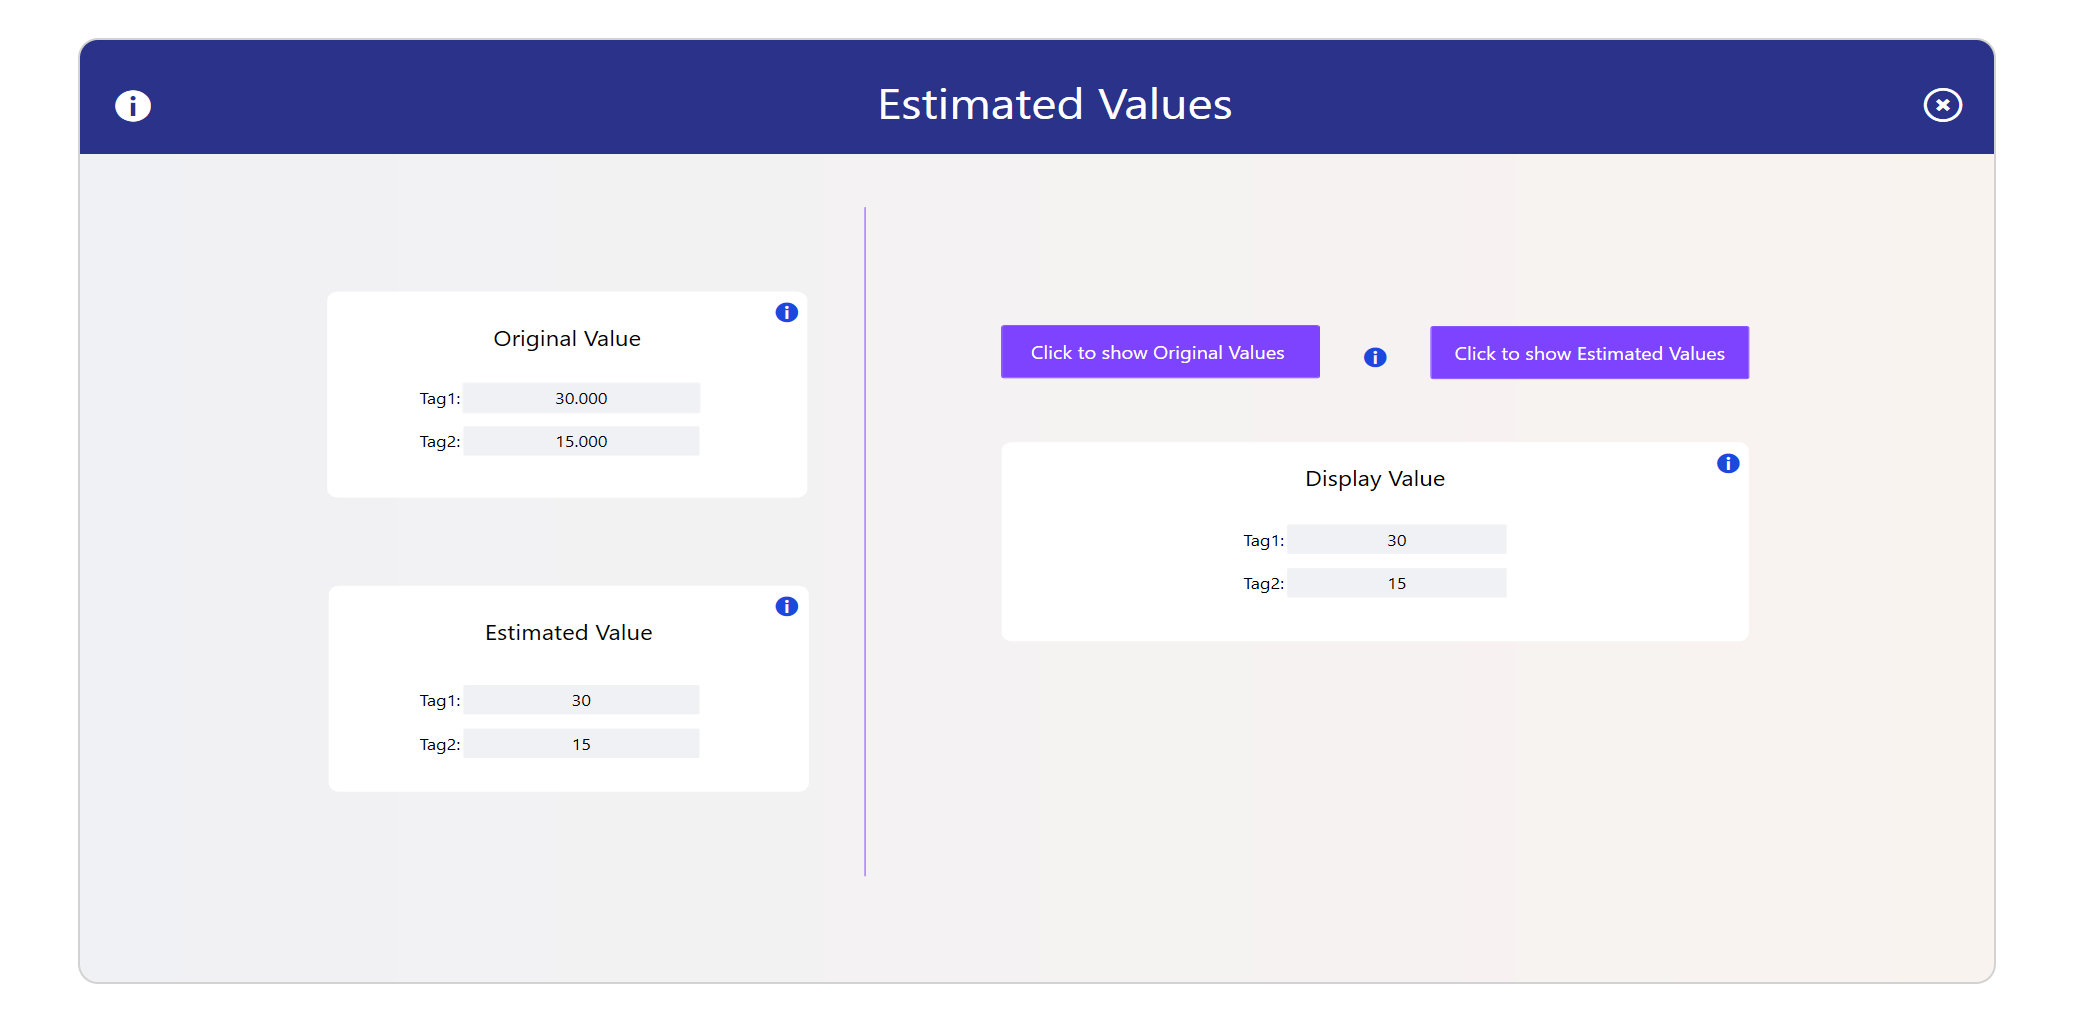Close the Estimated Values dialog

1942,105
